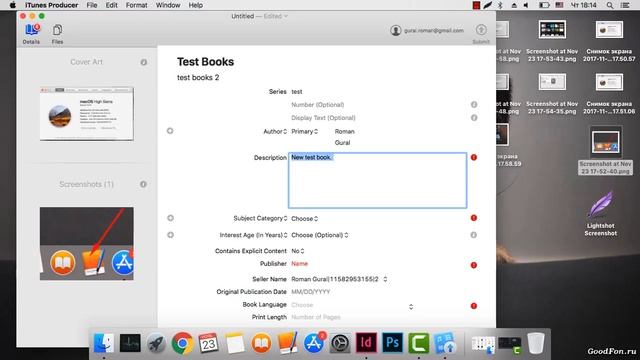This screenshot has height=360, width=640.
Task: Open iBooks from the Dock
Action: tap(261, 343)
